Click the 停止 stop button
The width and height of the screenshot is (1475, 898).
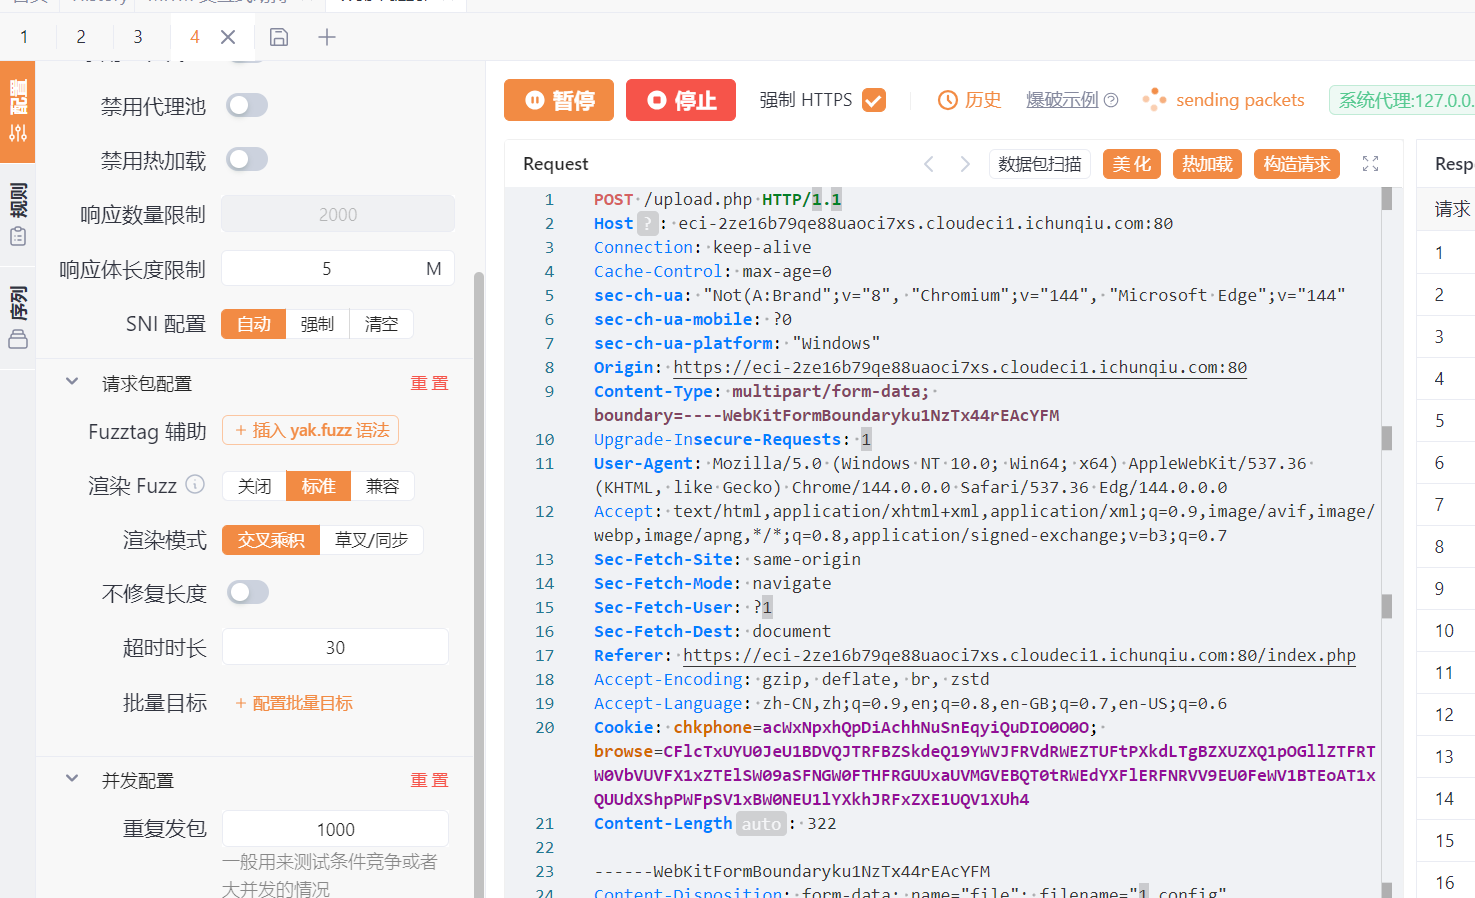(681, 100)
